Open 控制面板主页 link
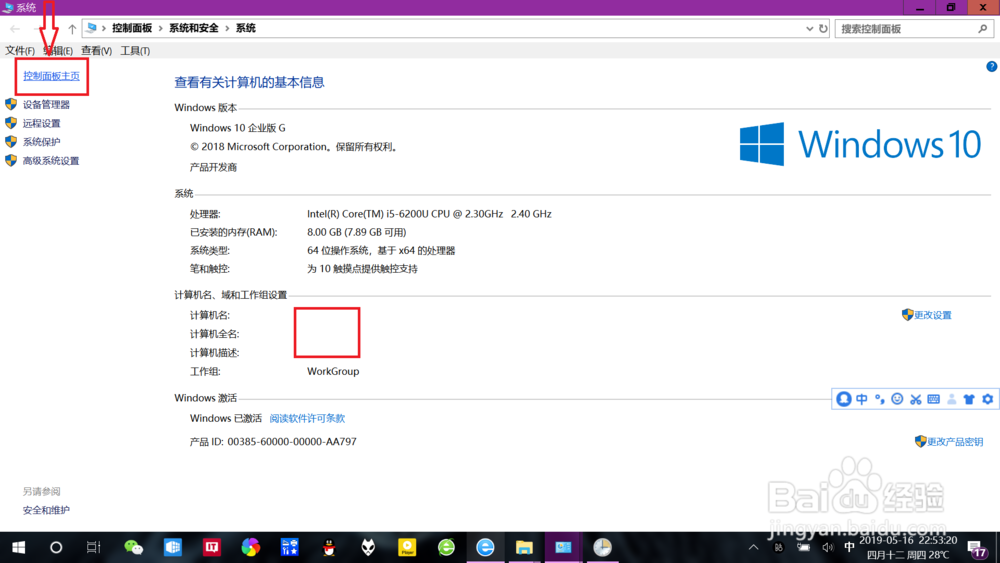This screenshot has height=563, width=1000. tap(52, 76)
